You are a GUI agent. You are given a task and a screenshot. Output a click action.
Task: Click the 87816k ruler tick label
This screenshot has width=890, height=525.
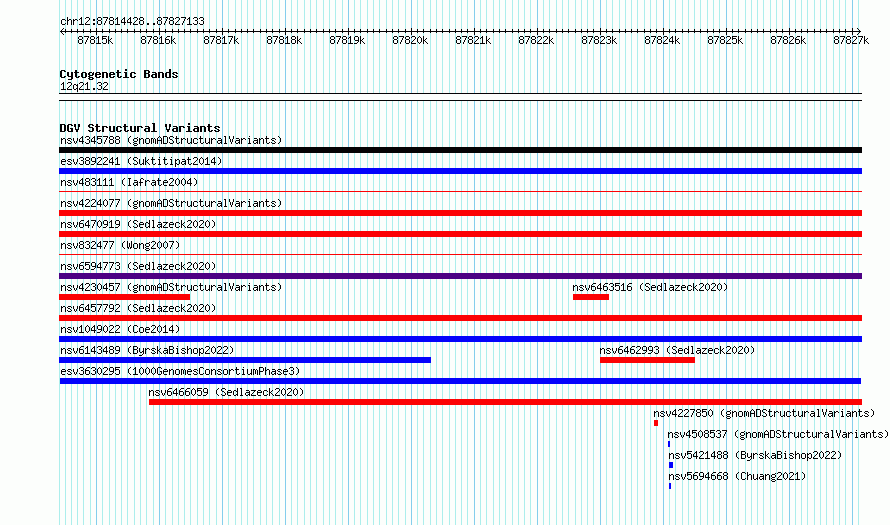coord(158,40)
